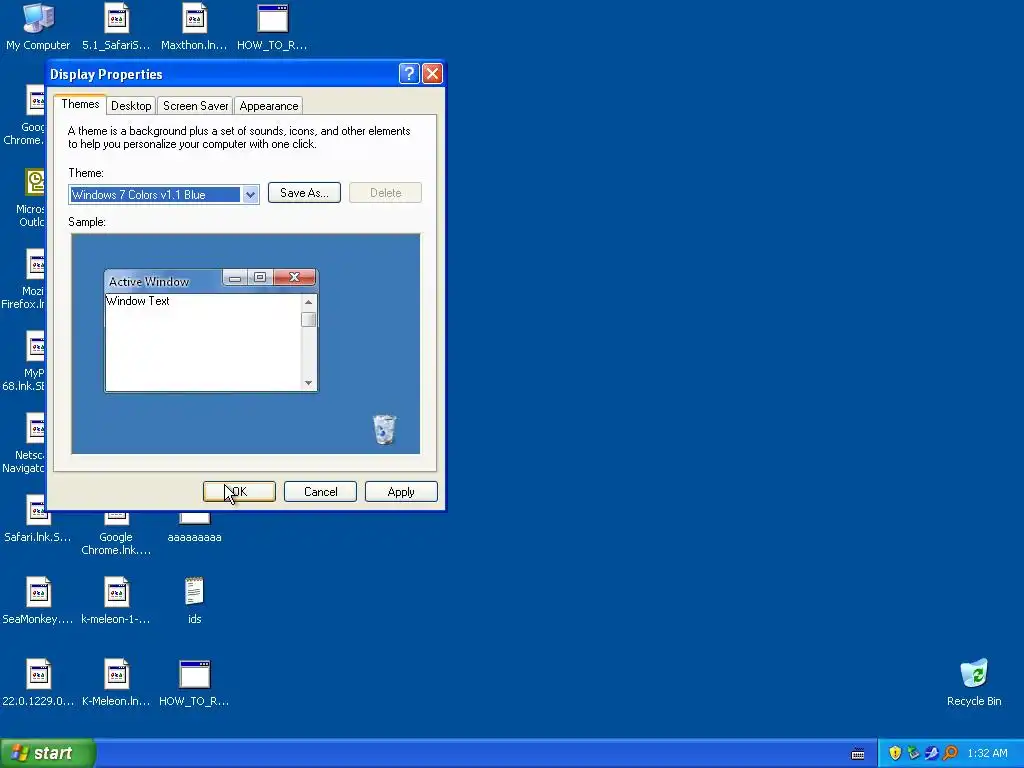Click the orange magnifier tray icon
The height and width of the screenshot is (768, 1024).
950,754
